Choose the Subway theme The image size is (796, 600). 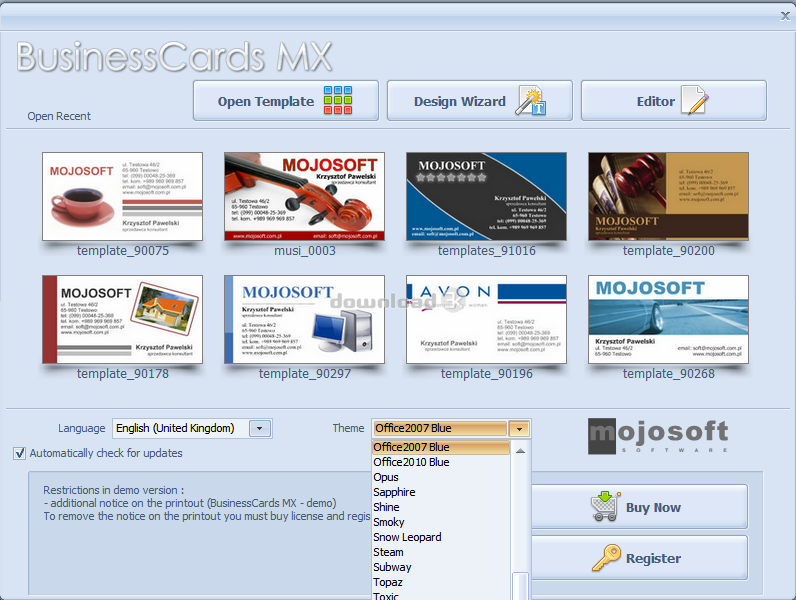(x=441, y=567)
